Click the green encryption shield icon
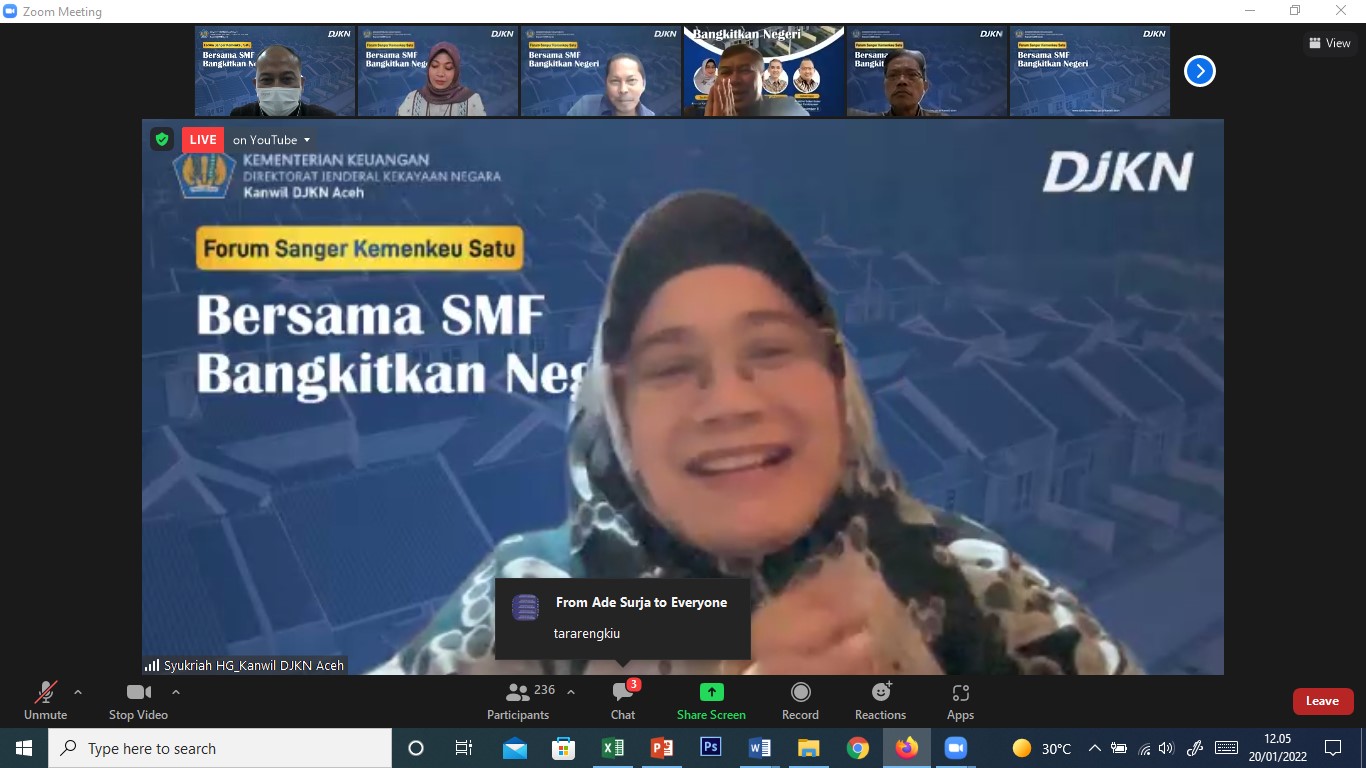1366x768 pixels. [x=162, y=139]
